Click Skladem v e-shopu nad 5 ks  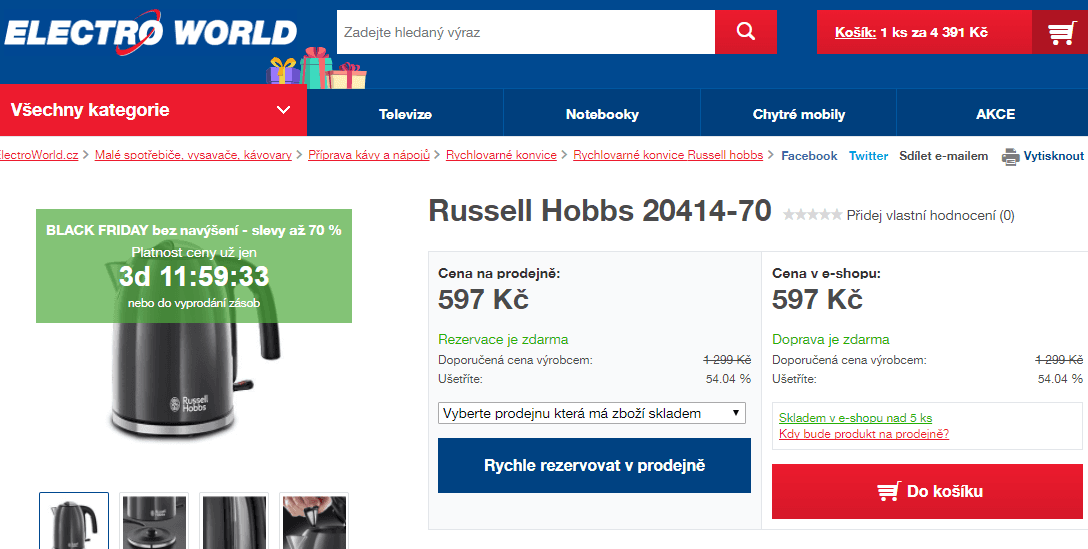point(855,418)
